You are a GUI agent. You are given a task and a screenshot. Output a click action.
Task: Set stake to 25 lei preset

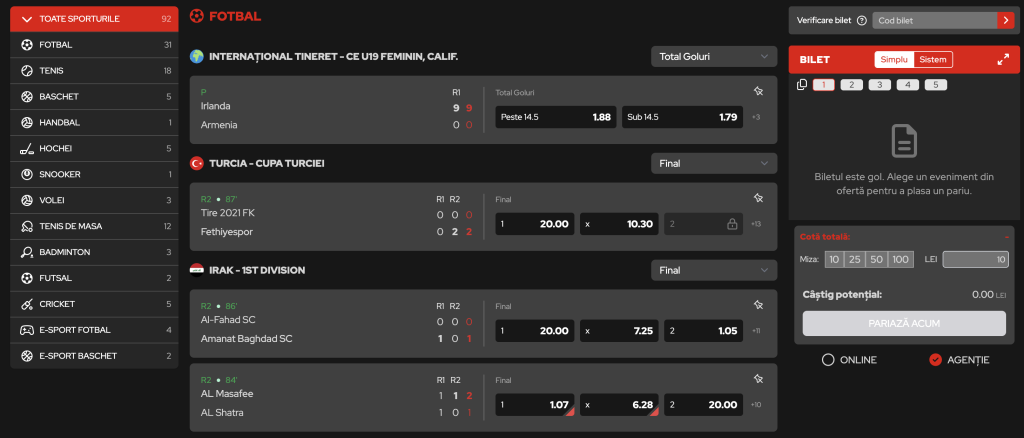(x=855, y=260)
